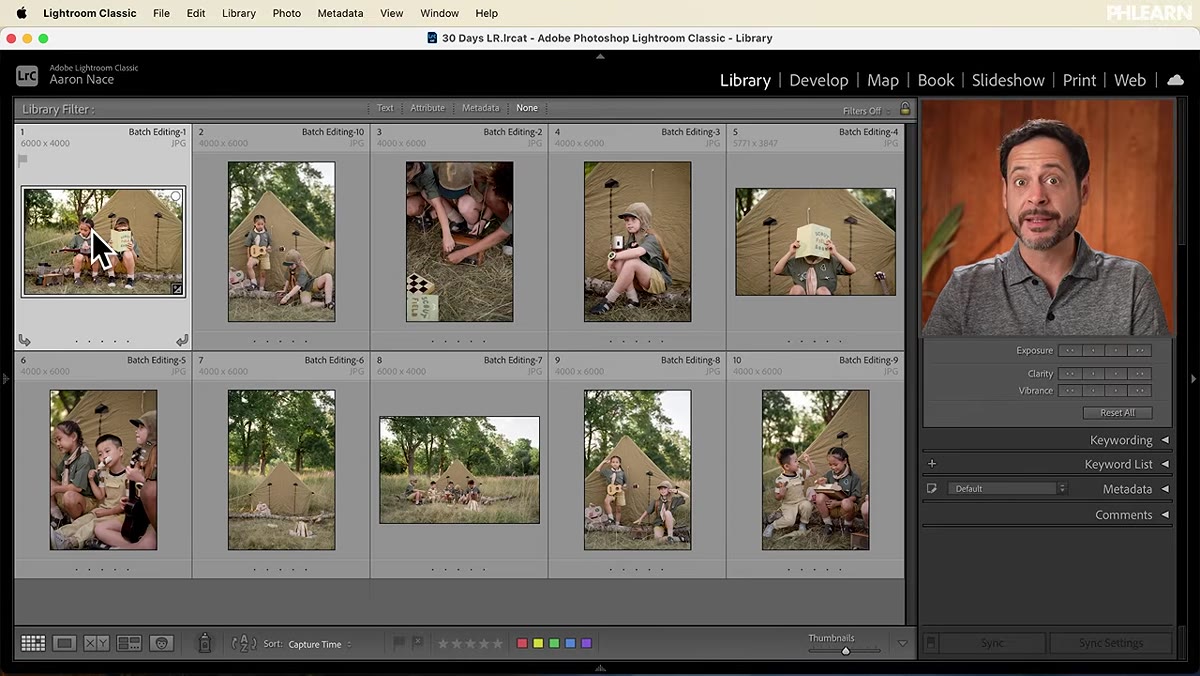Click the cloud sync status icon
This screenshot has height=676, width=1200.
tap(1176, 80)
